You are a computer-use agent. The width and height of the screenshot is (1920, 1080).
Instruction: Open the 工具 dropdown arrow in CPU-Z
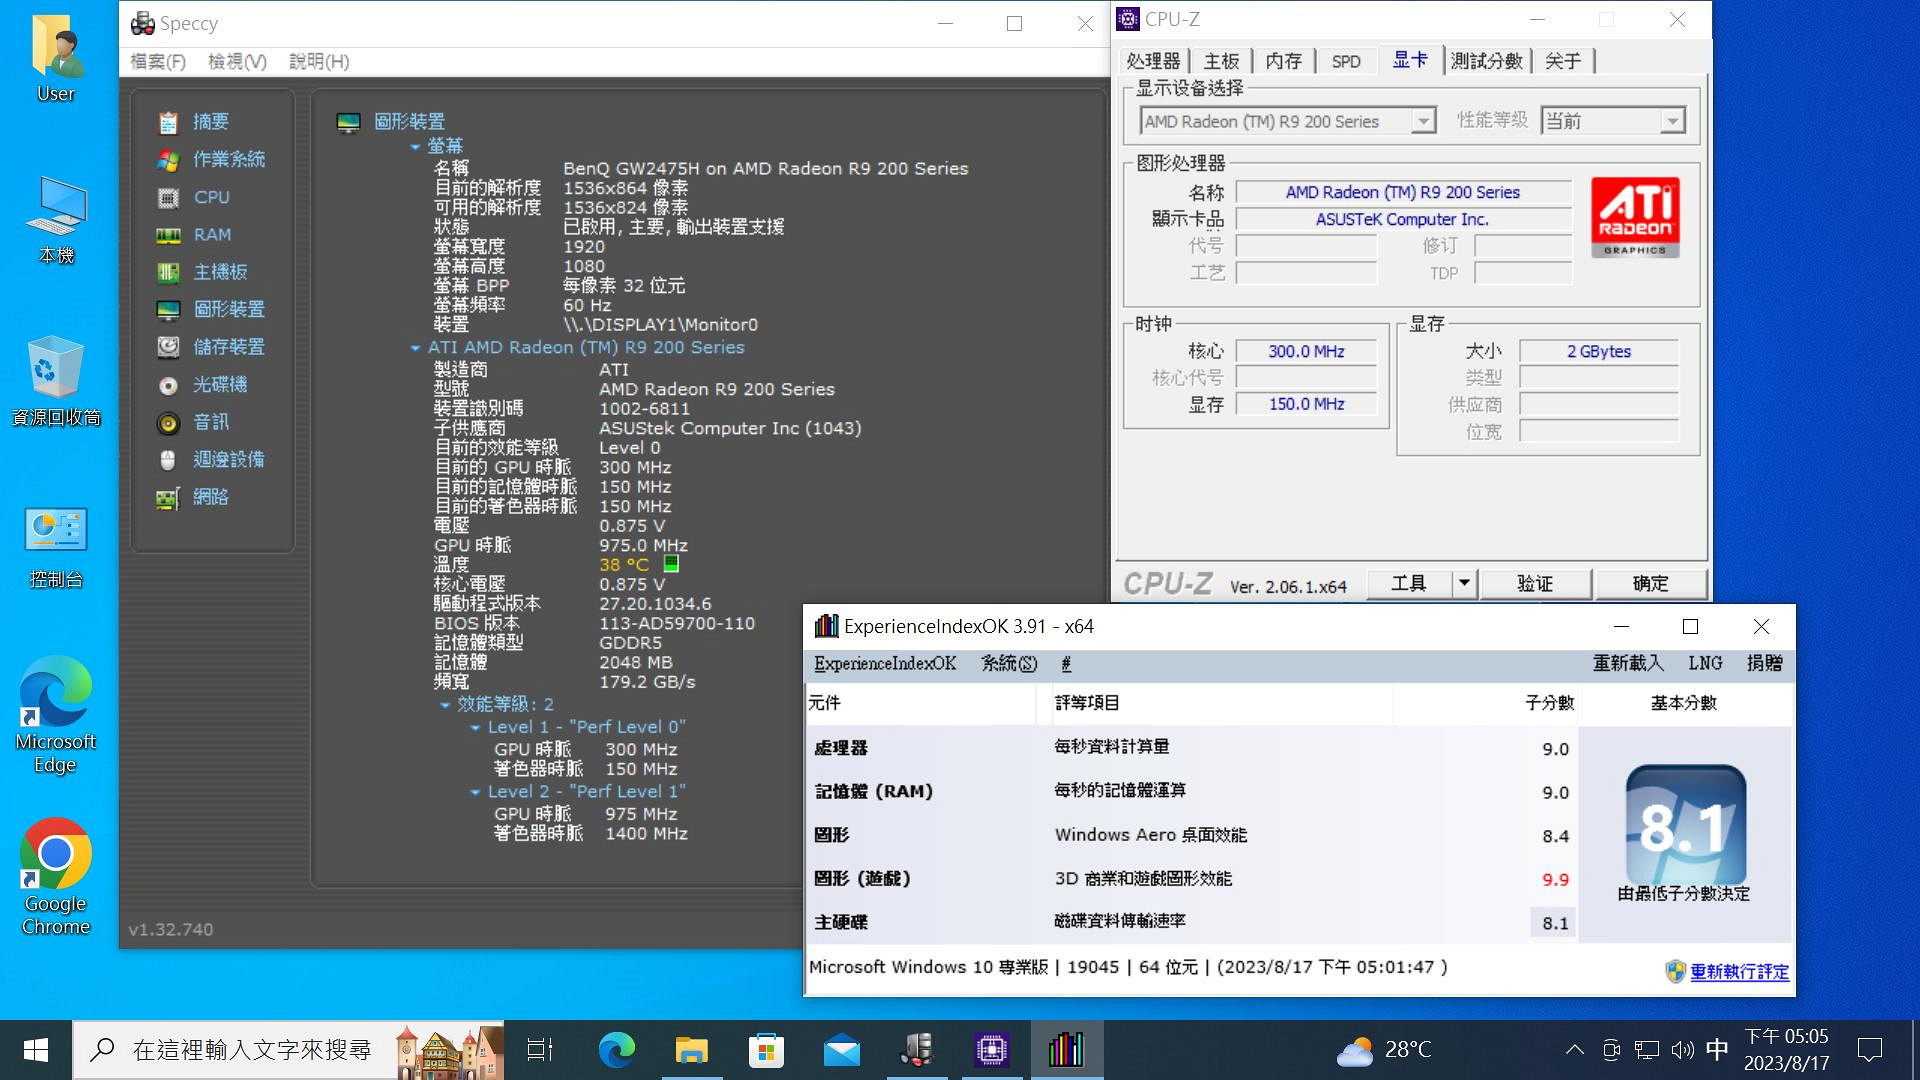[1464, 583]
